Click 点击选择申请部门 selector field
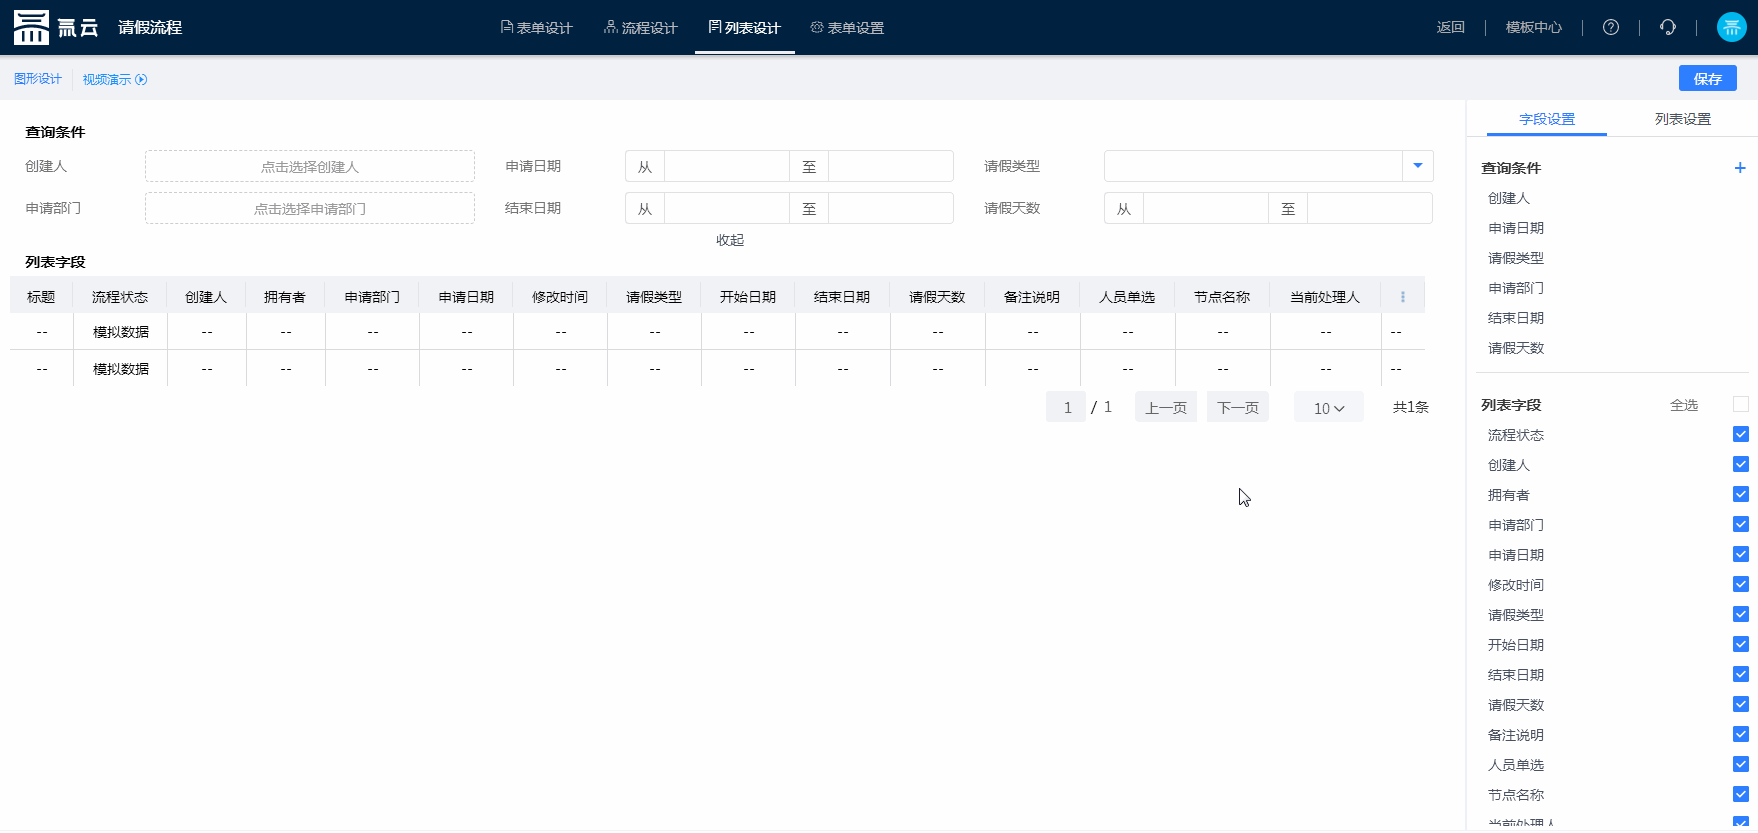 click(310, 208)
